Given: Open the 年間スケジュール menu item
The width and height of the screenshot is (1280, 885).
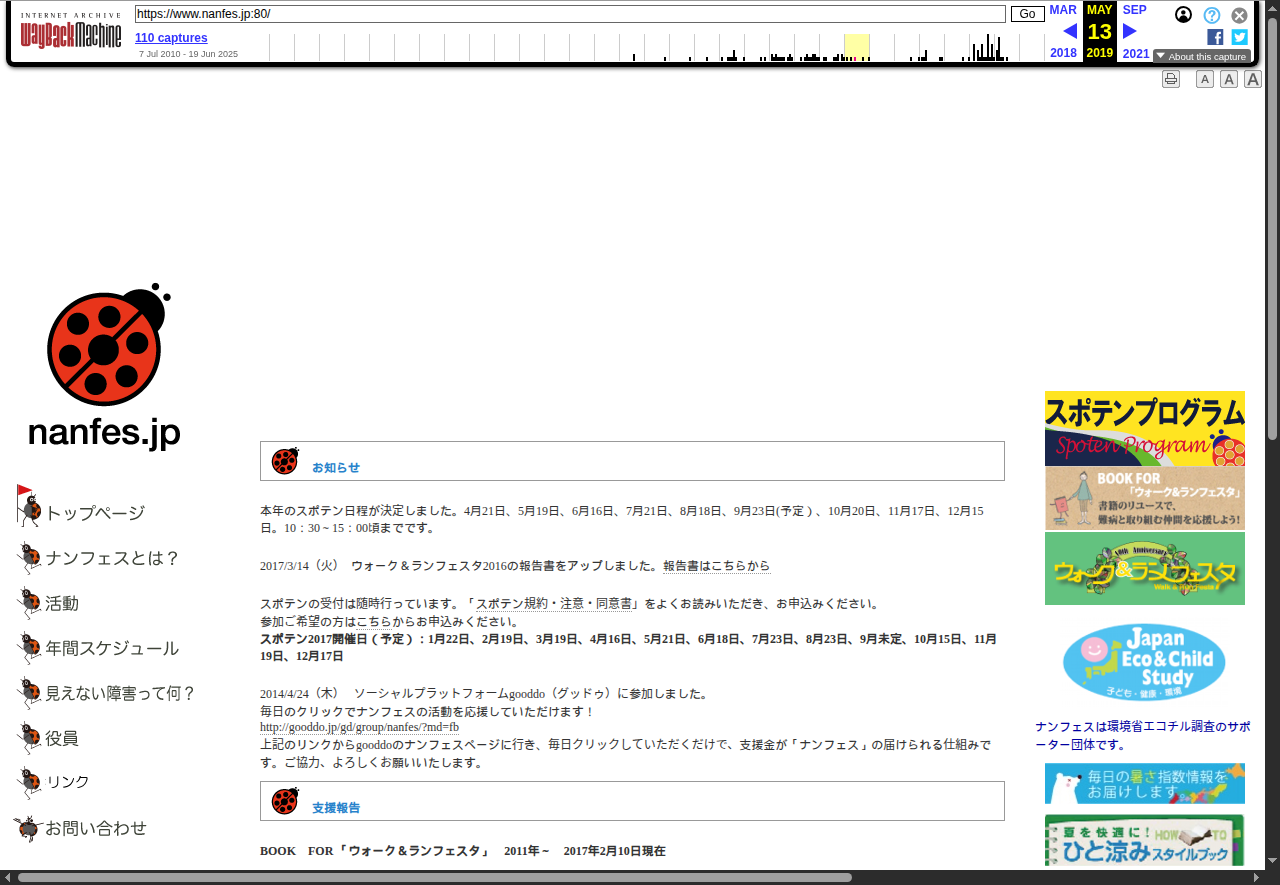Looking at the screenshot, I should tap(111, 648).
